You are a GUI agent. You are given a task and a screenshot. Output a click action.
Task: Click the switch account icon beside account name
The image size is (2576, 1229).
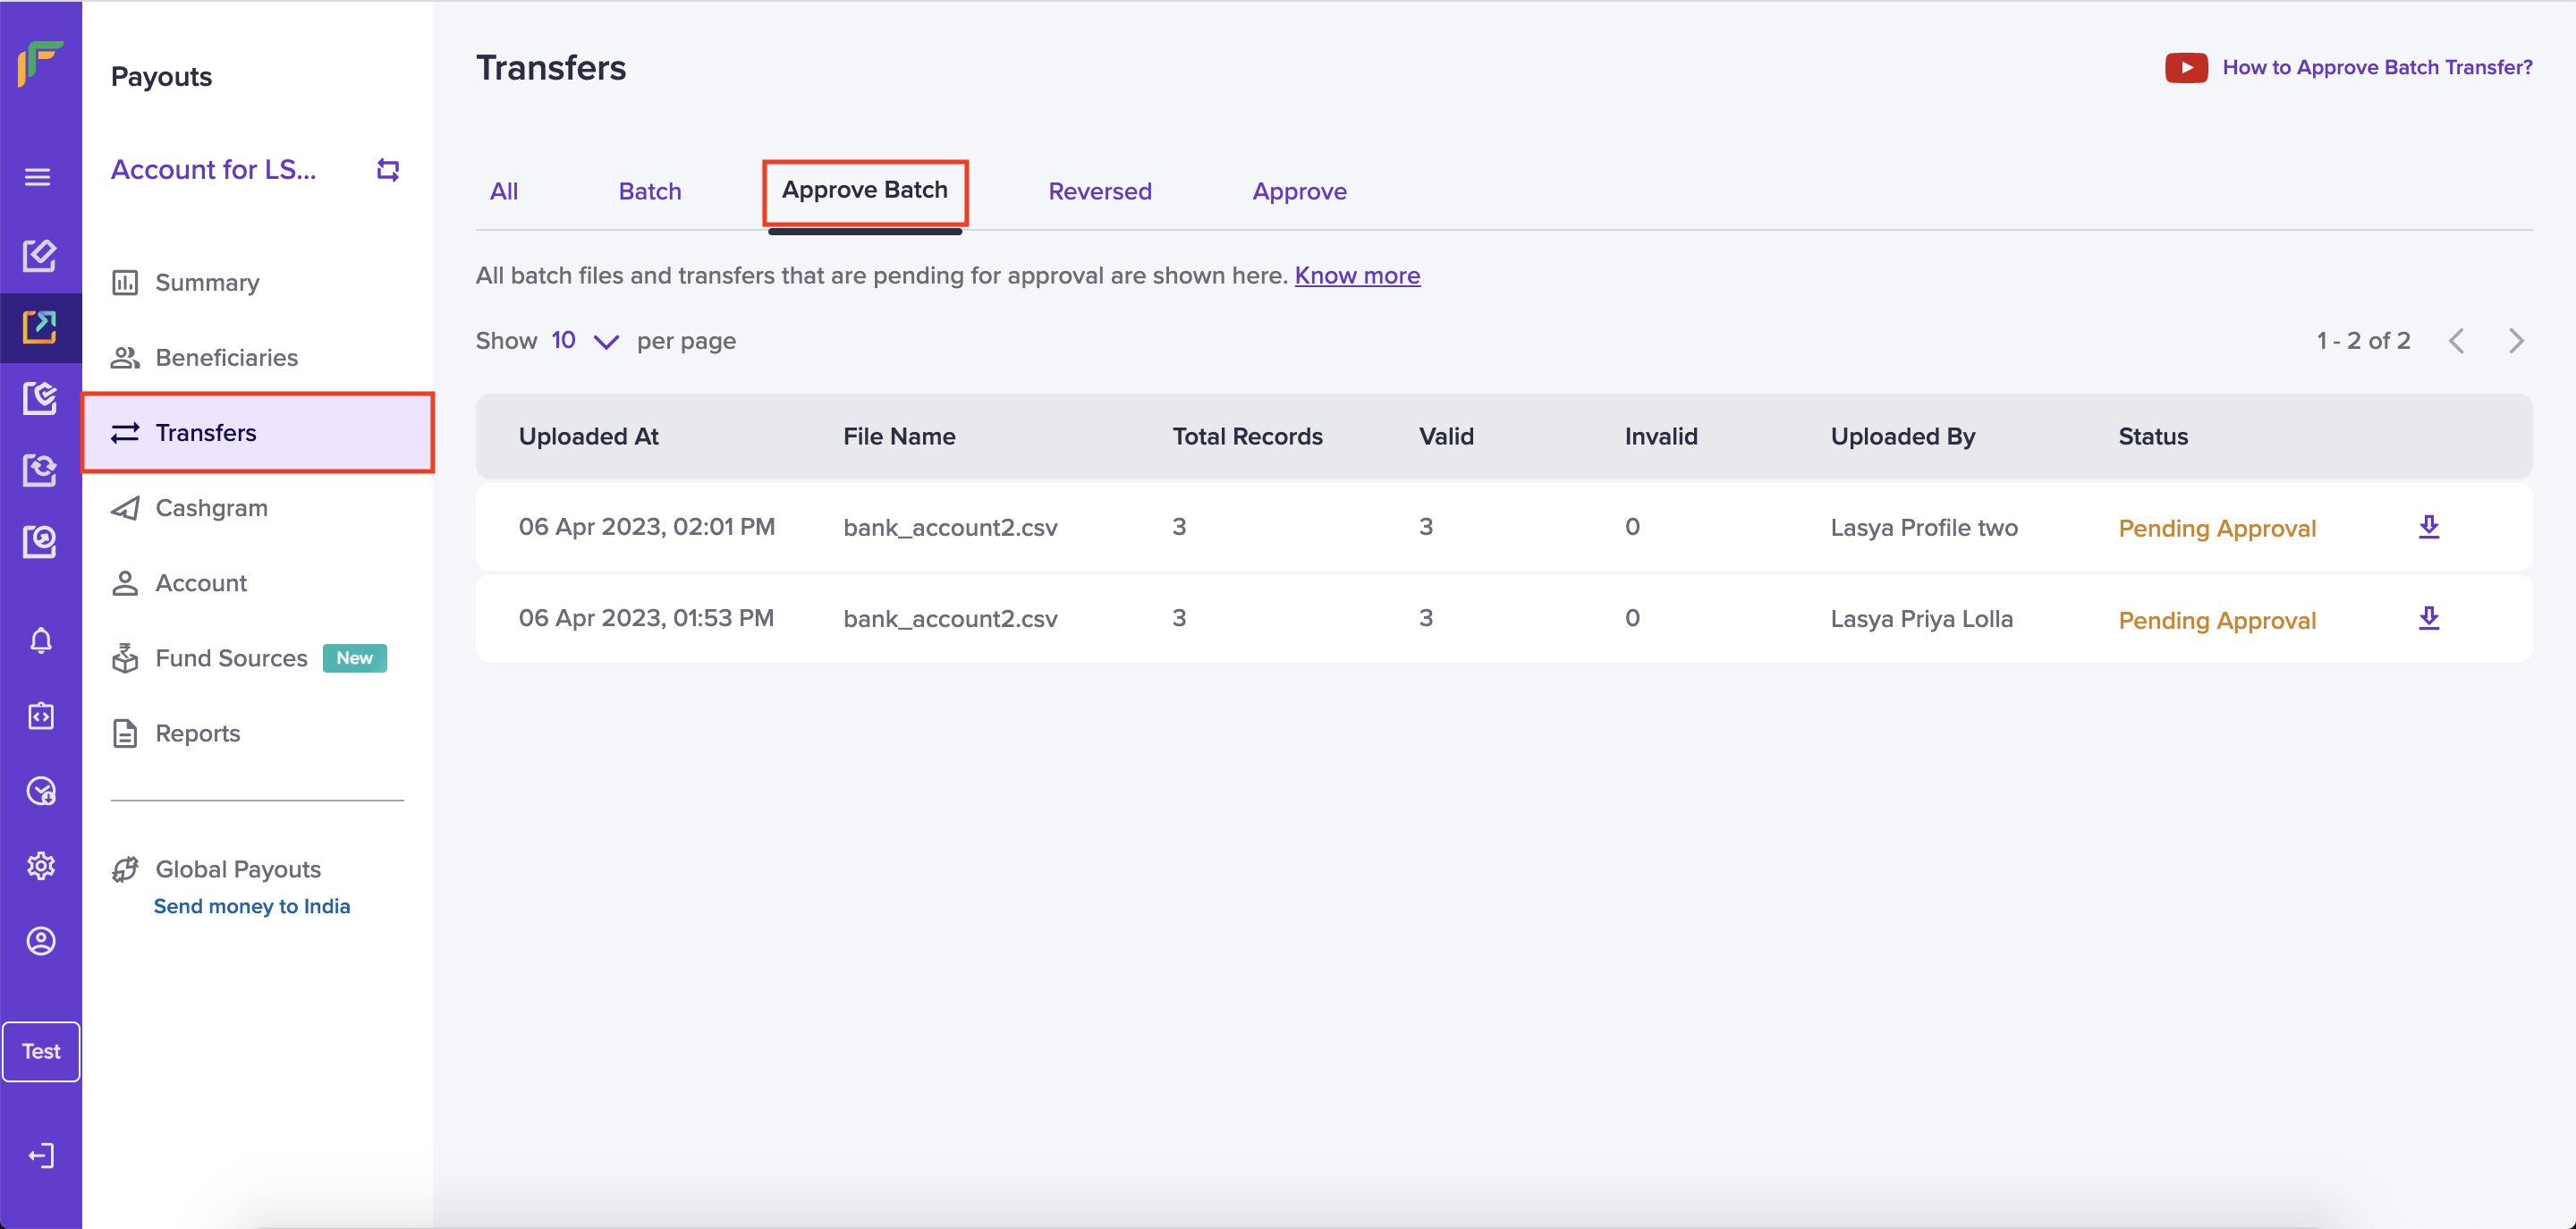tap(388, 170)
